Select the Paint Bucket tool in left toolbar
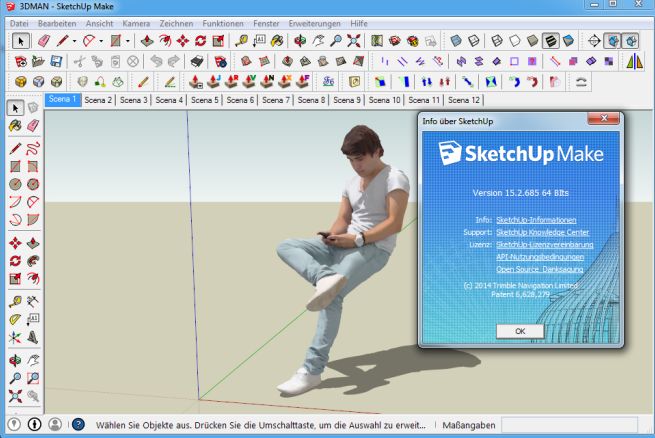Image resolution: width=655 pixels, height=438 pixels. 15,126
